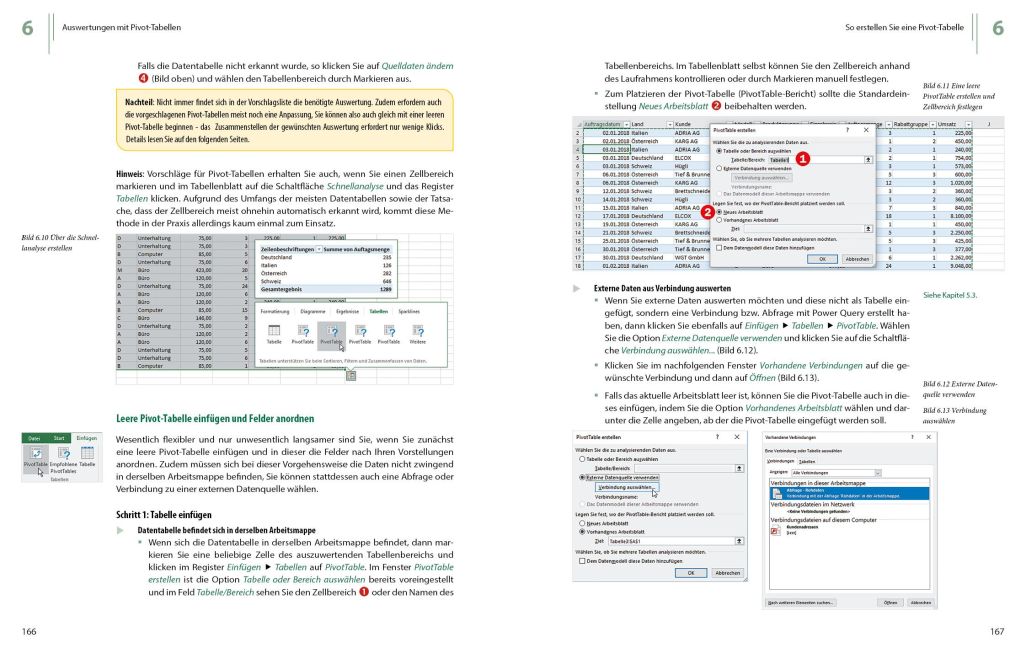The image size is (1026, 648).
Task: Click range selector icon beside the empty Ziel field
Action: click(x=868, y=229)
